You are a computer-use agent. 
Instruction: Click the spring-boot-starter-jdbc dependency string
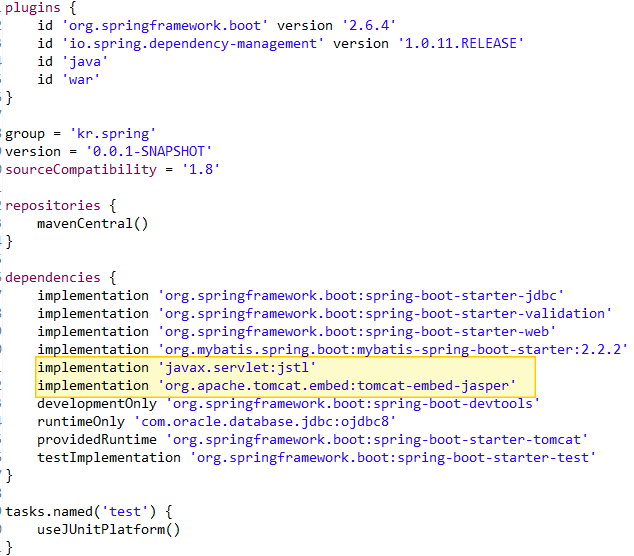[x=361, y=296]
